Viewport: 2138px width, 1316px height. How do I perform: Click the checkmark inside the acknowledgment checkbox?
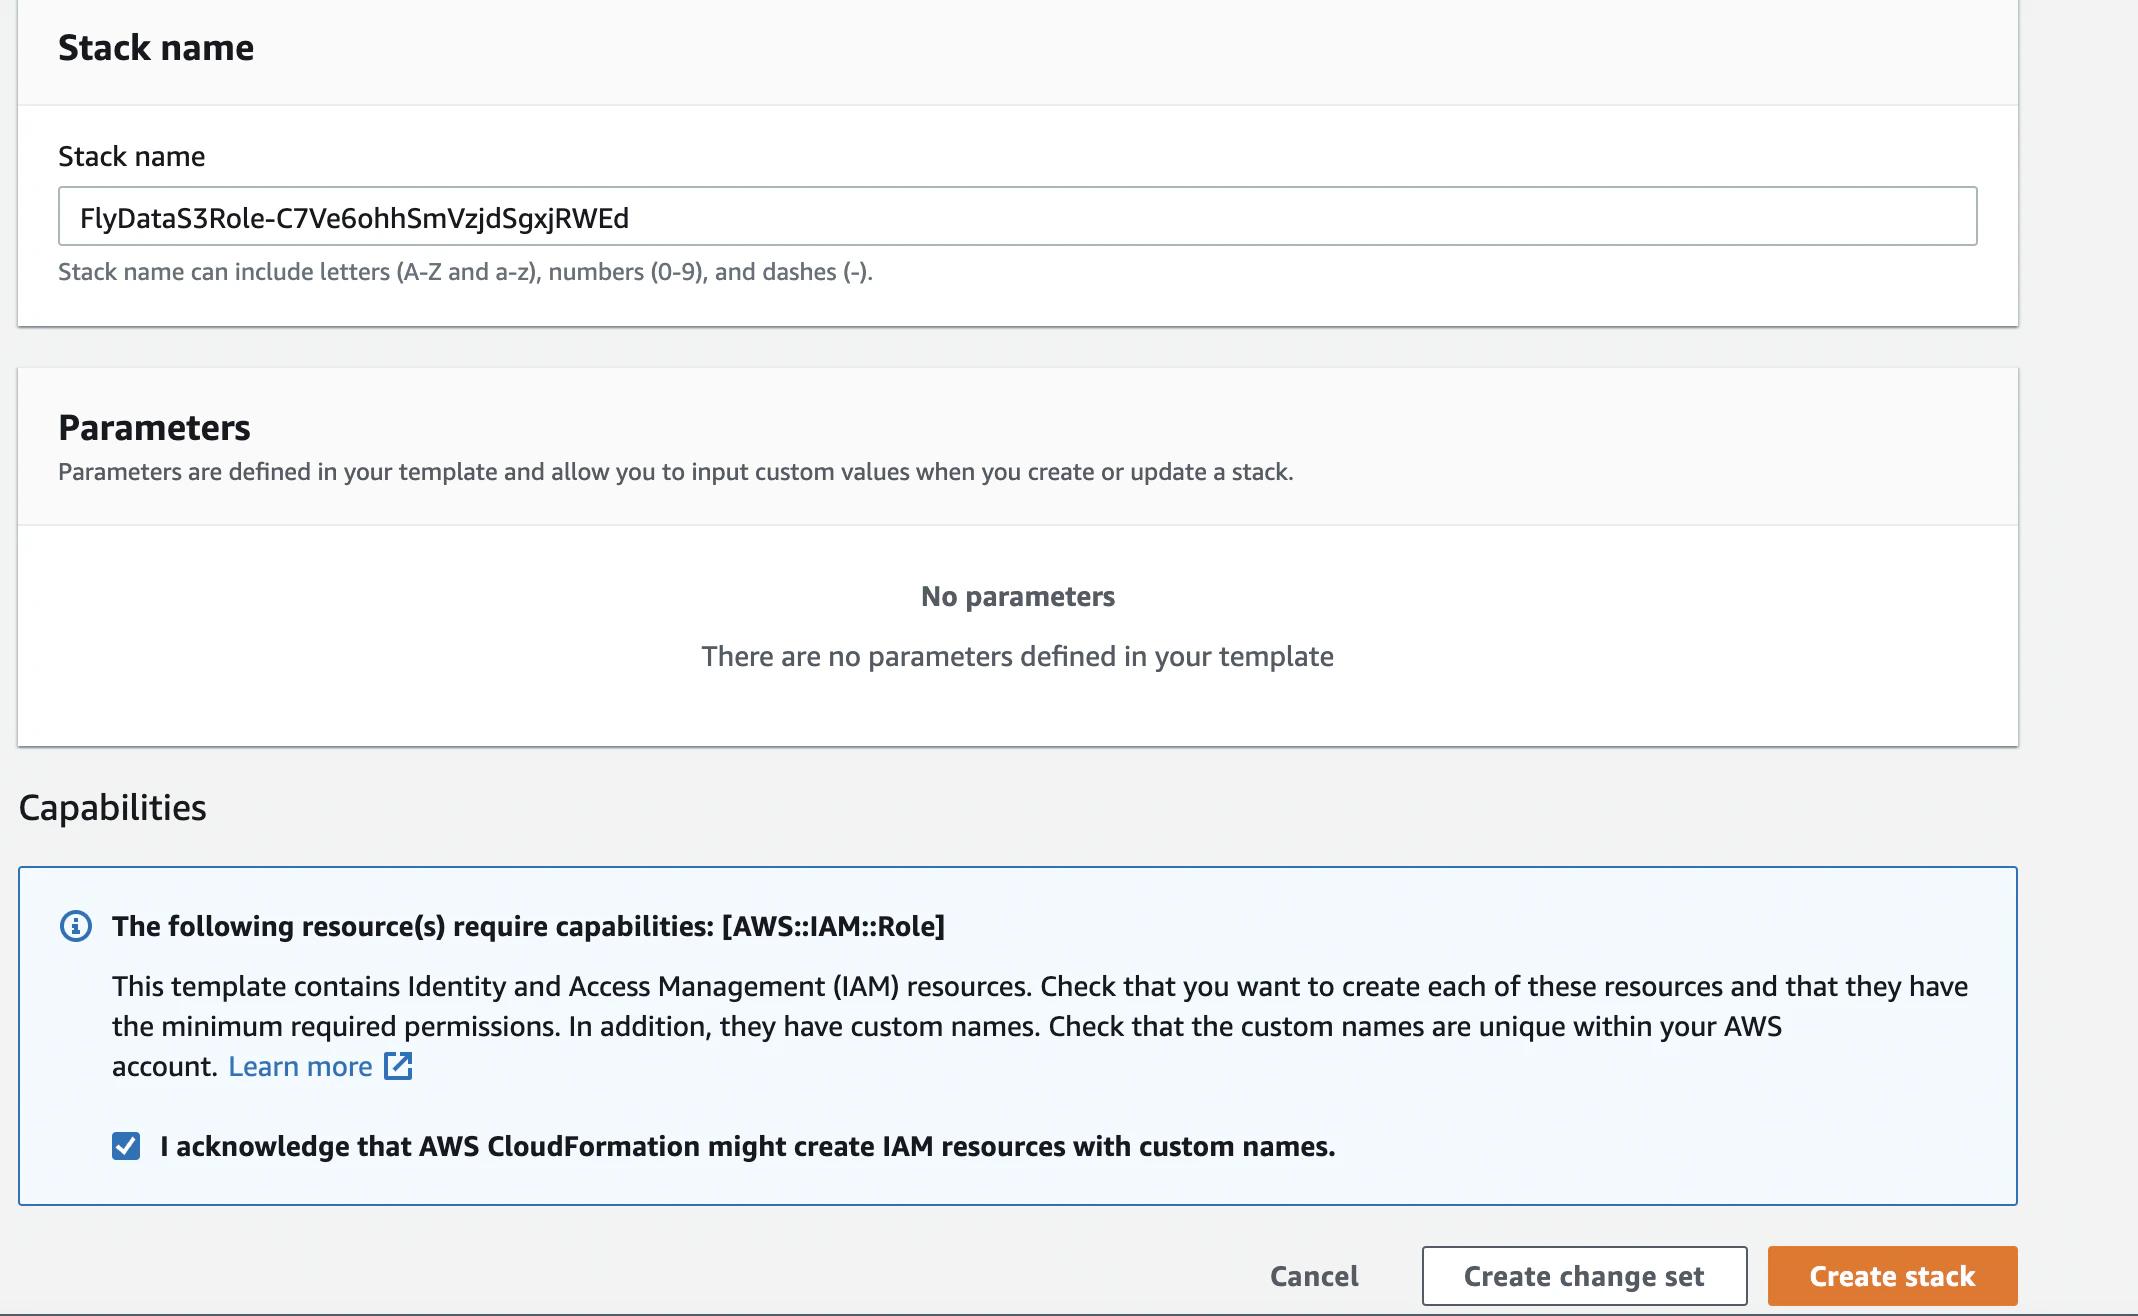pyautogui.click(x=126, y=1146)
